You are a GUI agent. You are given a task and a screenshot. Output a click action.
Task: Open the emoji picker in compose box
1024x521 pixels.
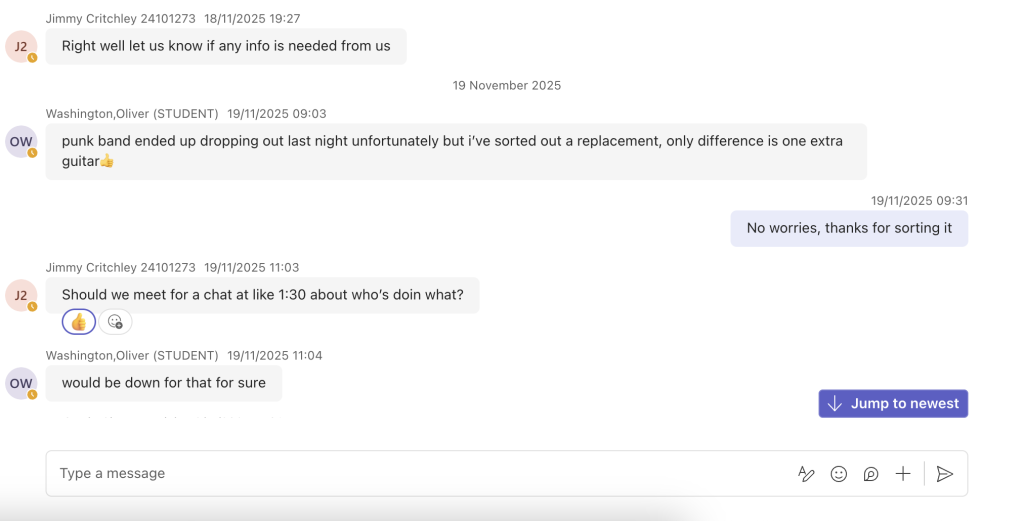pos(839,474)
